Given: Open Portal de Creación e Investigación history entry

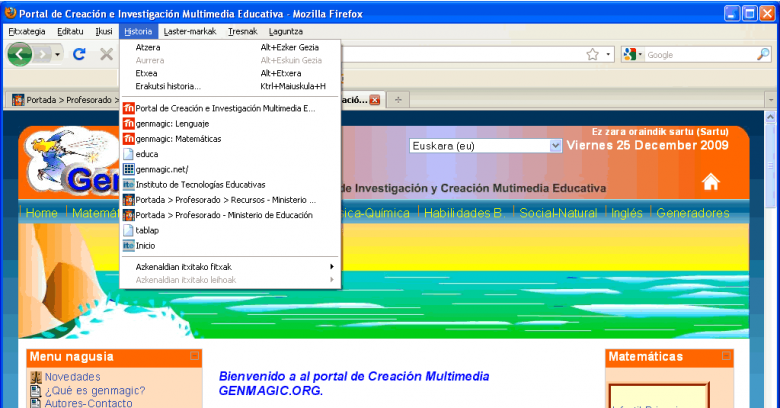Looking at the screenshot, I should [230, 108].
